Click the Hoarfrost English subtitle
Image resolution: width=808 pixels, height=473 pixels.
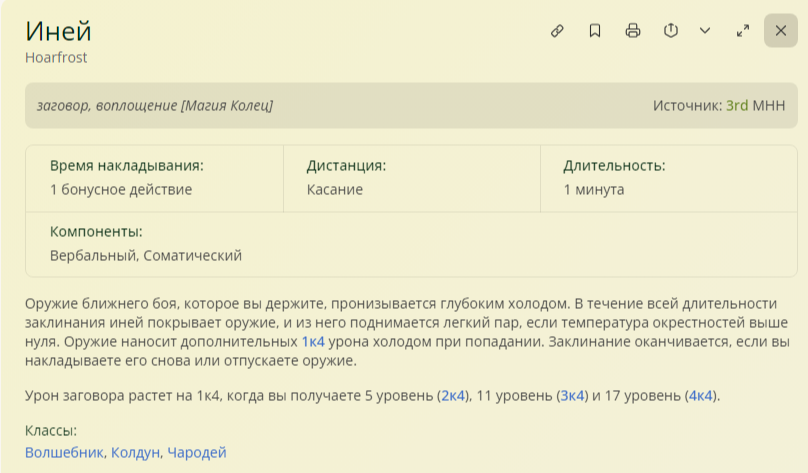point(56,58)
